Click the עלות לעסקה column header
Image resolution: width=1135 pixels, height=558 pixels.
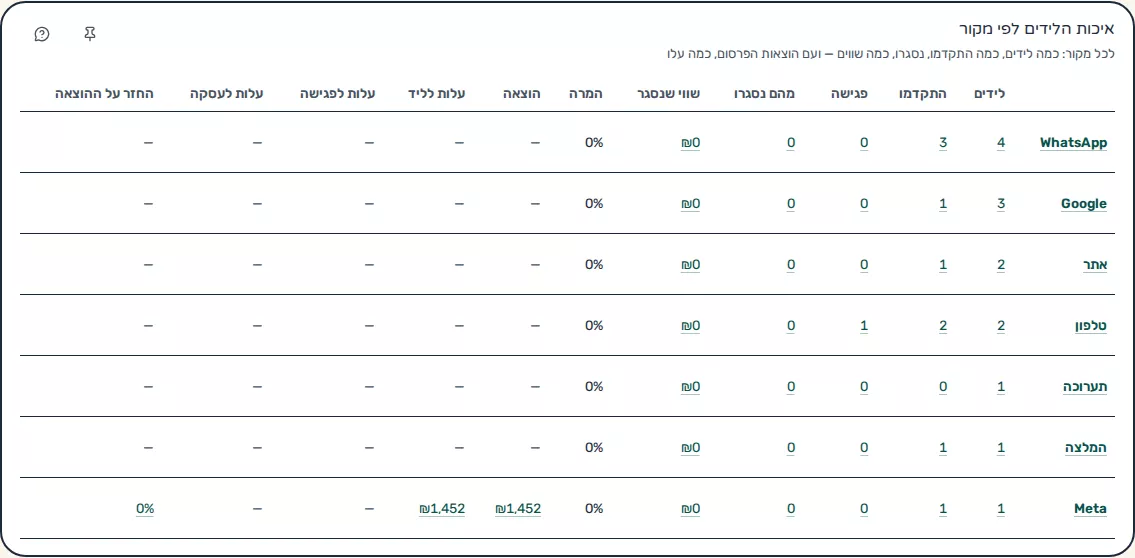tap(227, 94)
